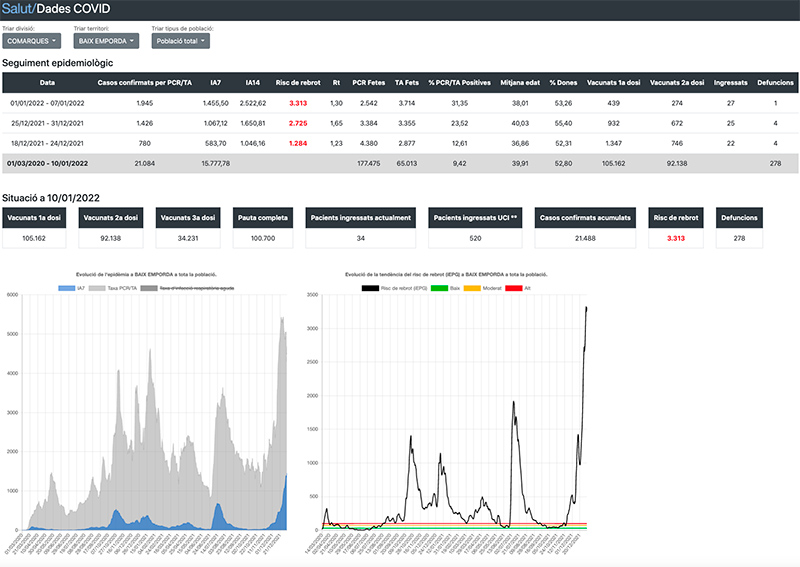The width and height of the screenshot is (800, 567).
Task: Click the Pauta completa card header
Action: point(263,218)
